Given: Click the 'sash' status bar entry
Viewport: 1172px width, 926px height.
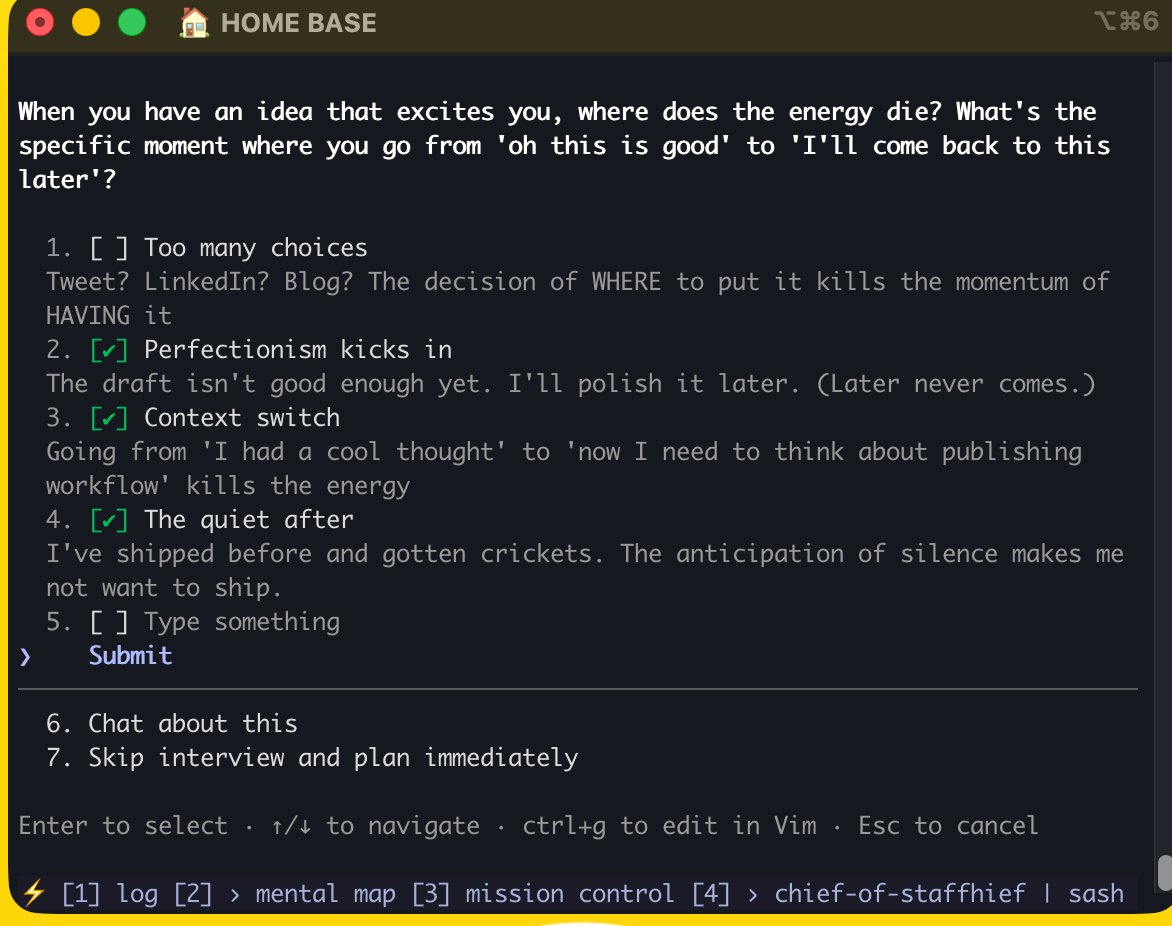Looking at the screenshot, I should click(1096, 893).
